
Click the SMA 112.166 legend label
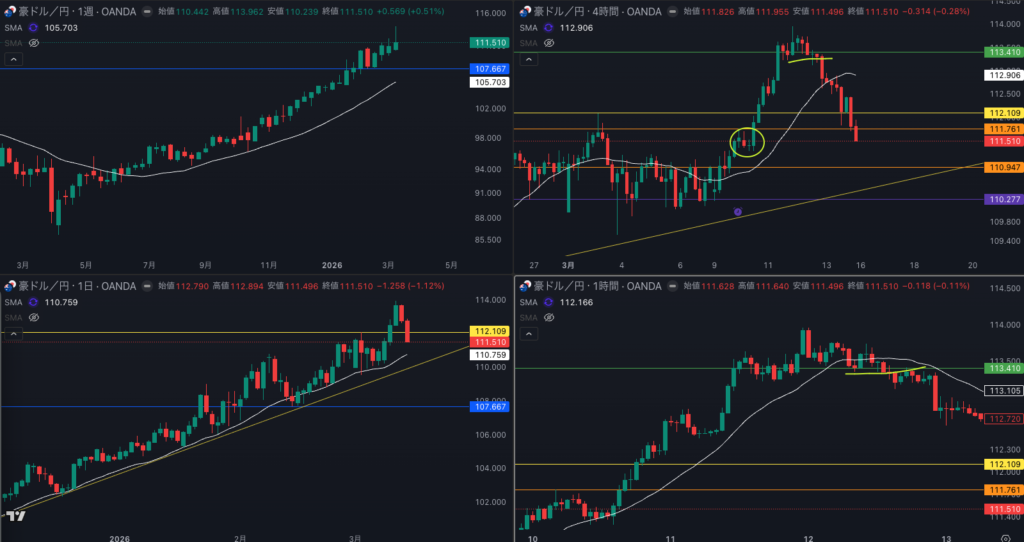point(556,302)
